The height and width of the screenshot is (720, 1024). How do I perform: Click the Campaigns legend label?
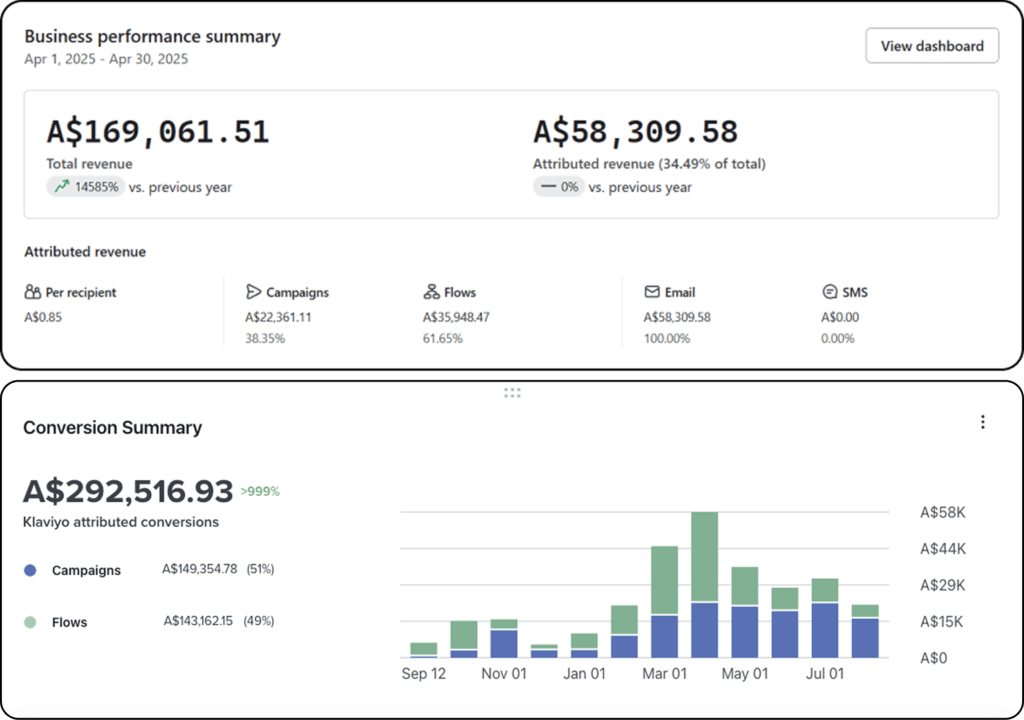pyautogui.click(x=86, y=570)
